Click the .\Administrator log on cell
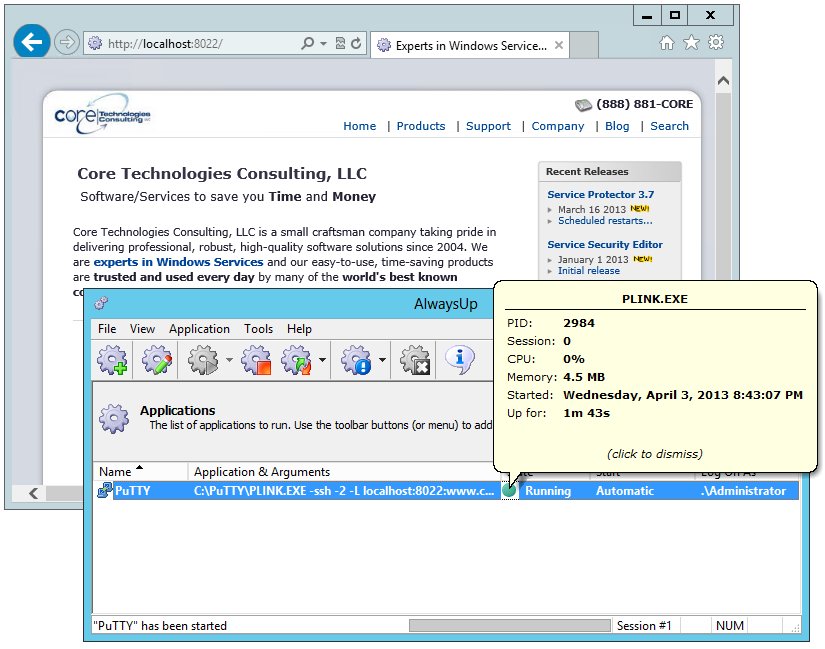This screenshot has width=825, height=649. click(743, 491)
